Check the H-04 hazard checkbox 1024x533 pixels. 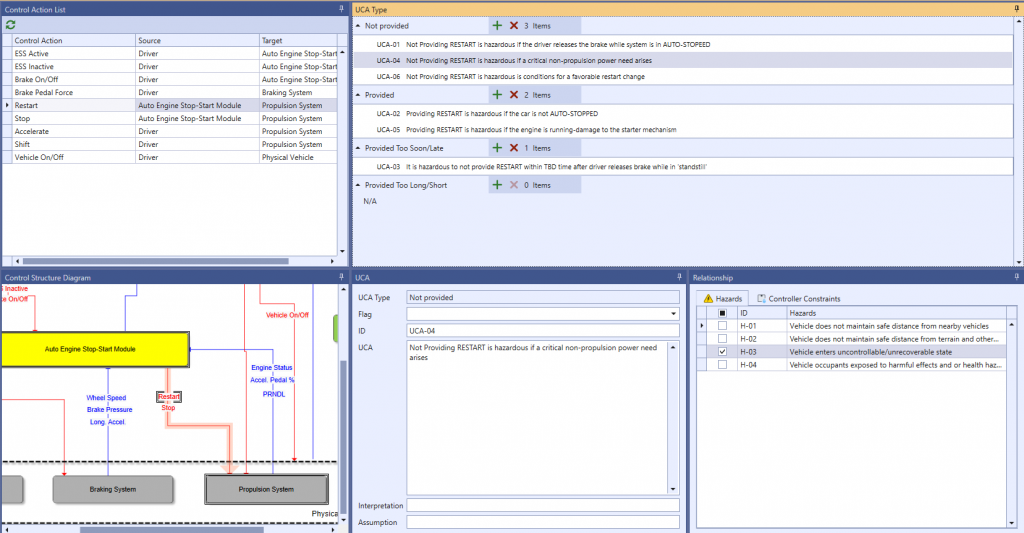(722, 364)
